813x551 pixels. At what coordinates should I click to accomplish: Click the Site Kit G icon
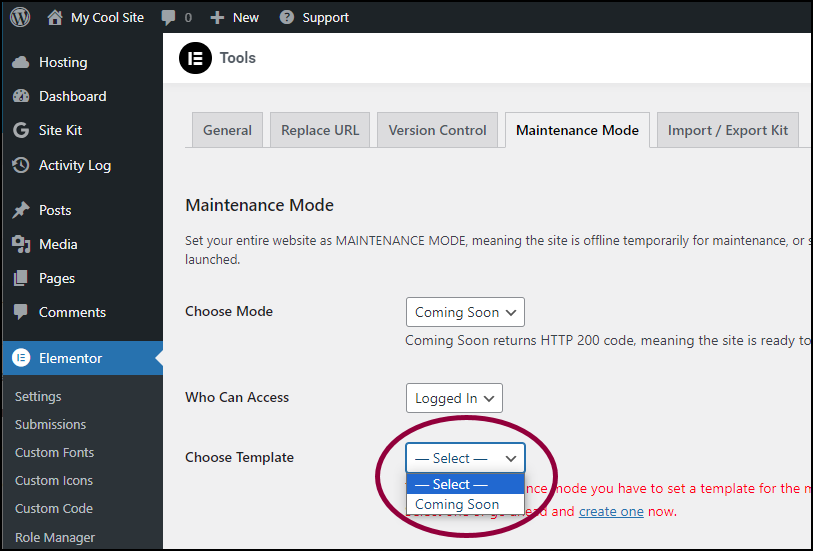(21, 130)
